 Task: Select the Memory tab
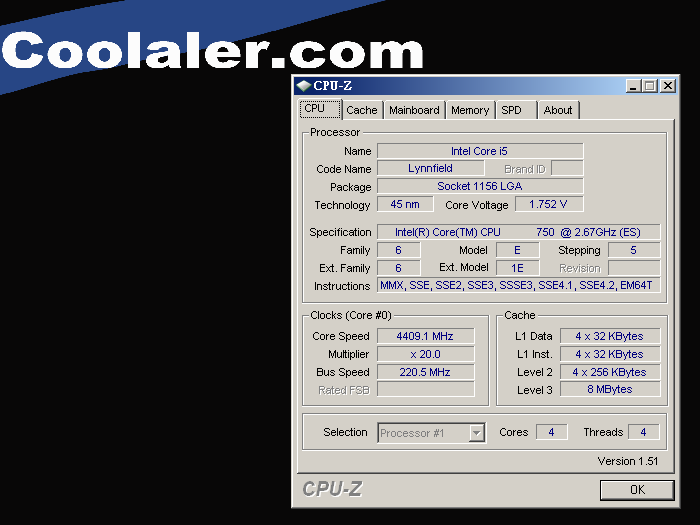[x=470, y=110]
